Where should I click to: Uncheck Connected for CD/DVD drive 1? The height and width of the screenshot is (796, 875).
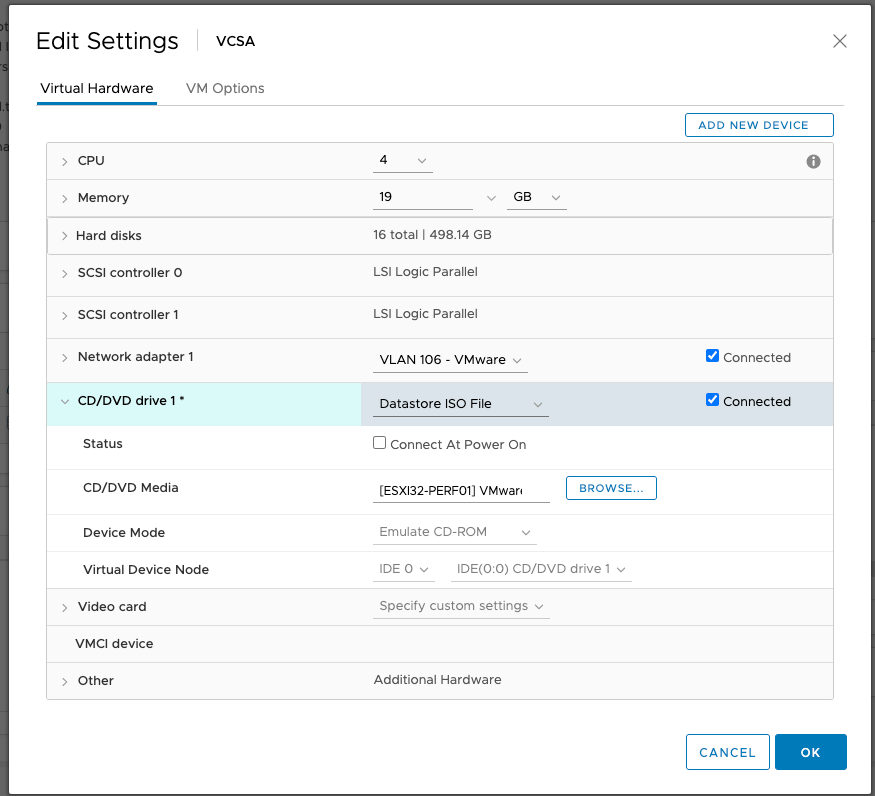712,400
